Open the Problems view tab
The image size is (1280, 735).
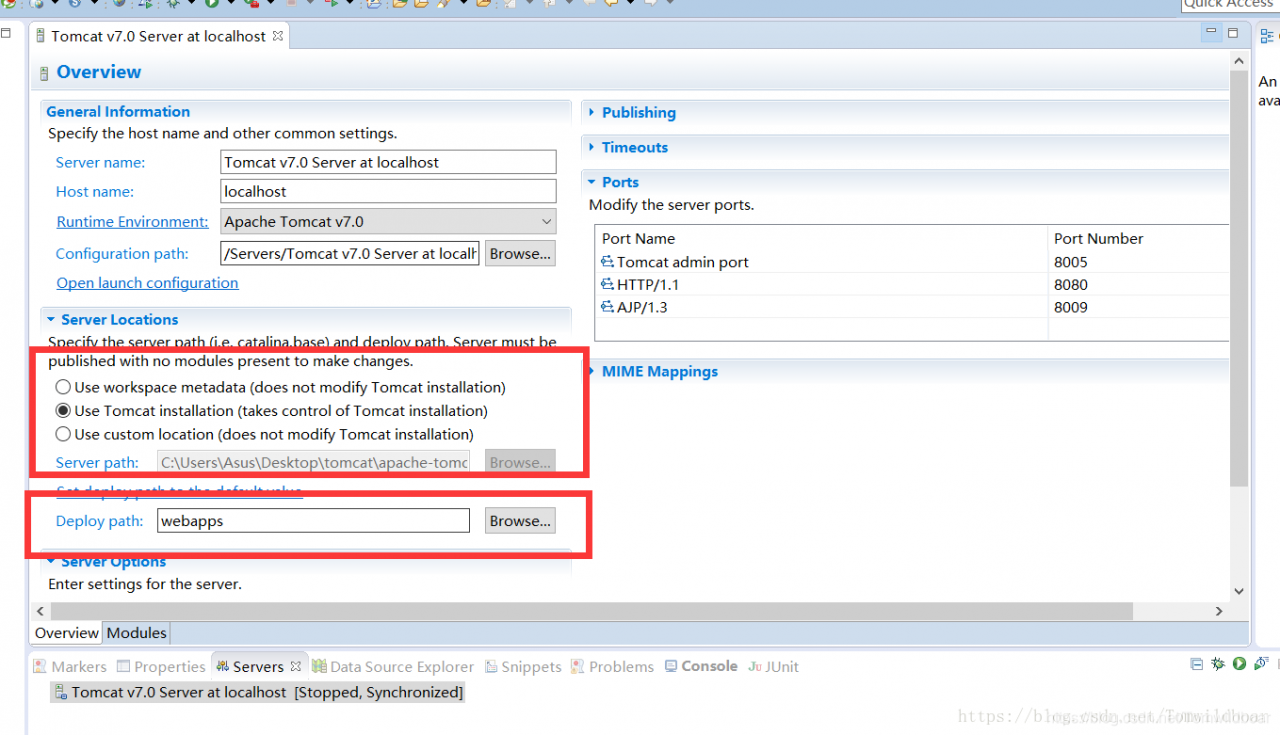coord(612,667)
